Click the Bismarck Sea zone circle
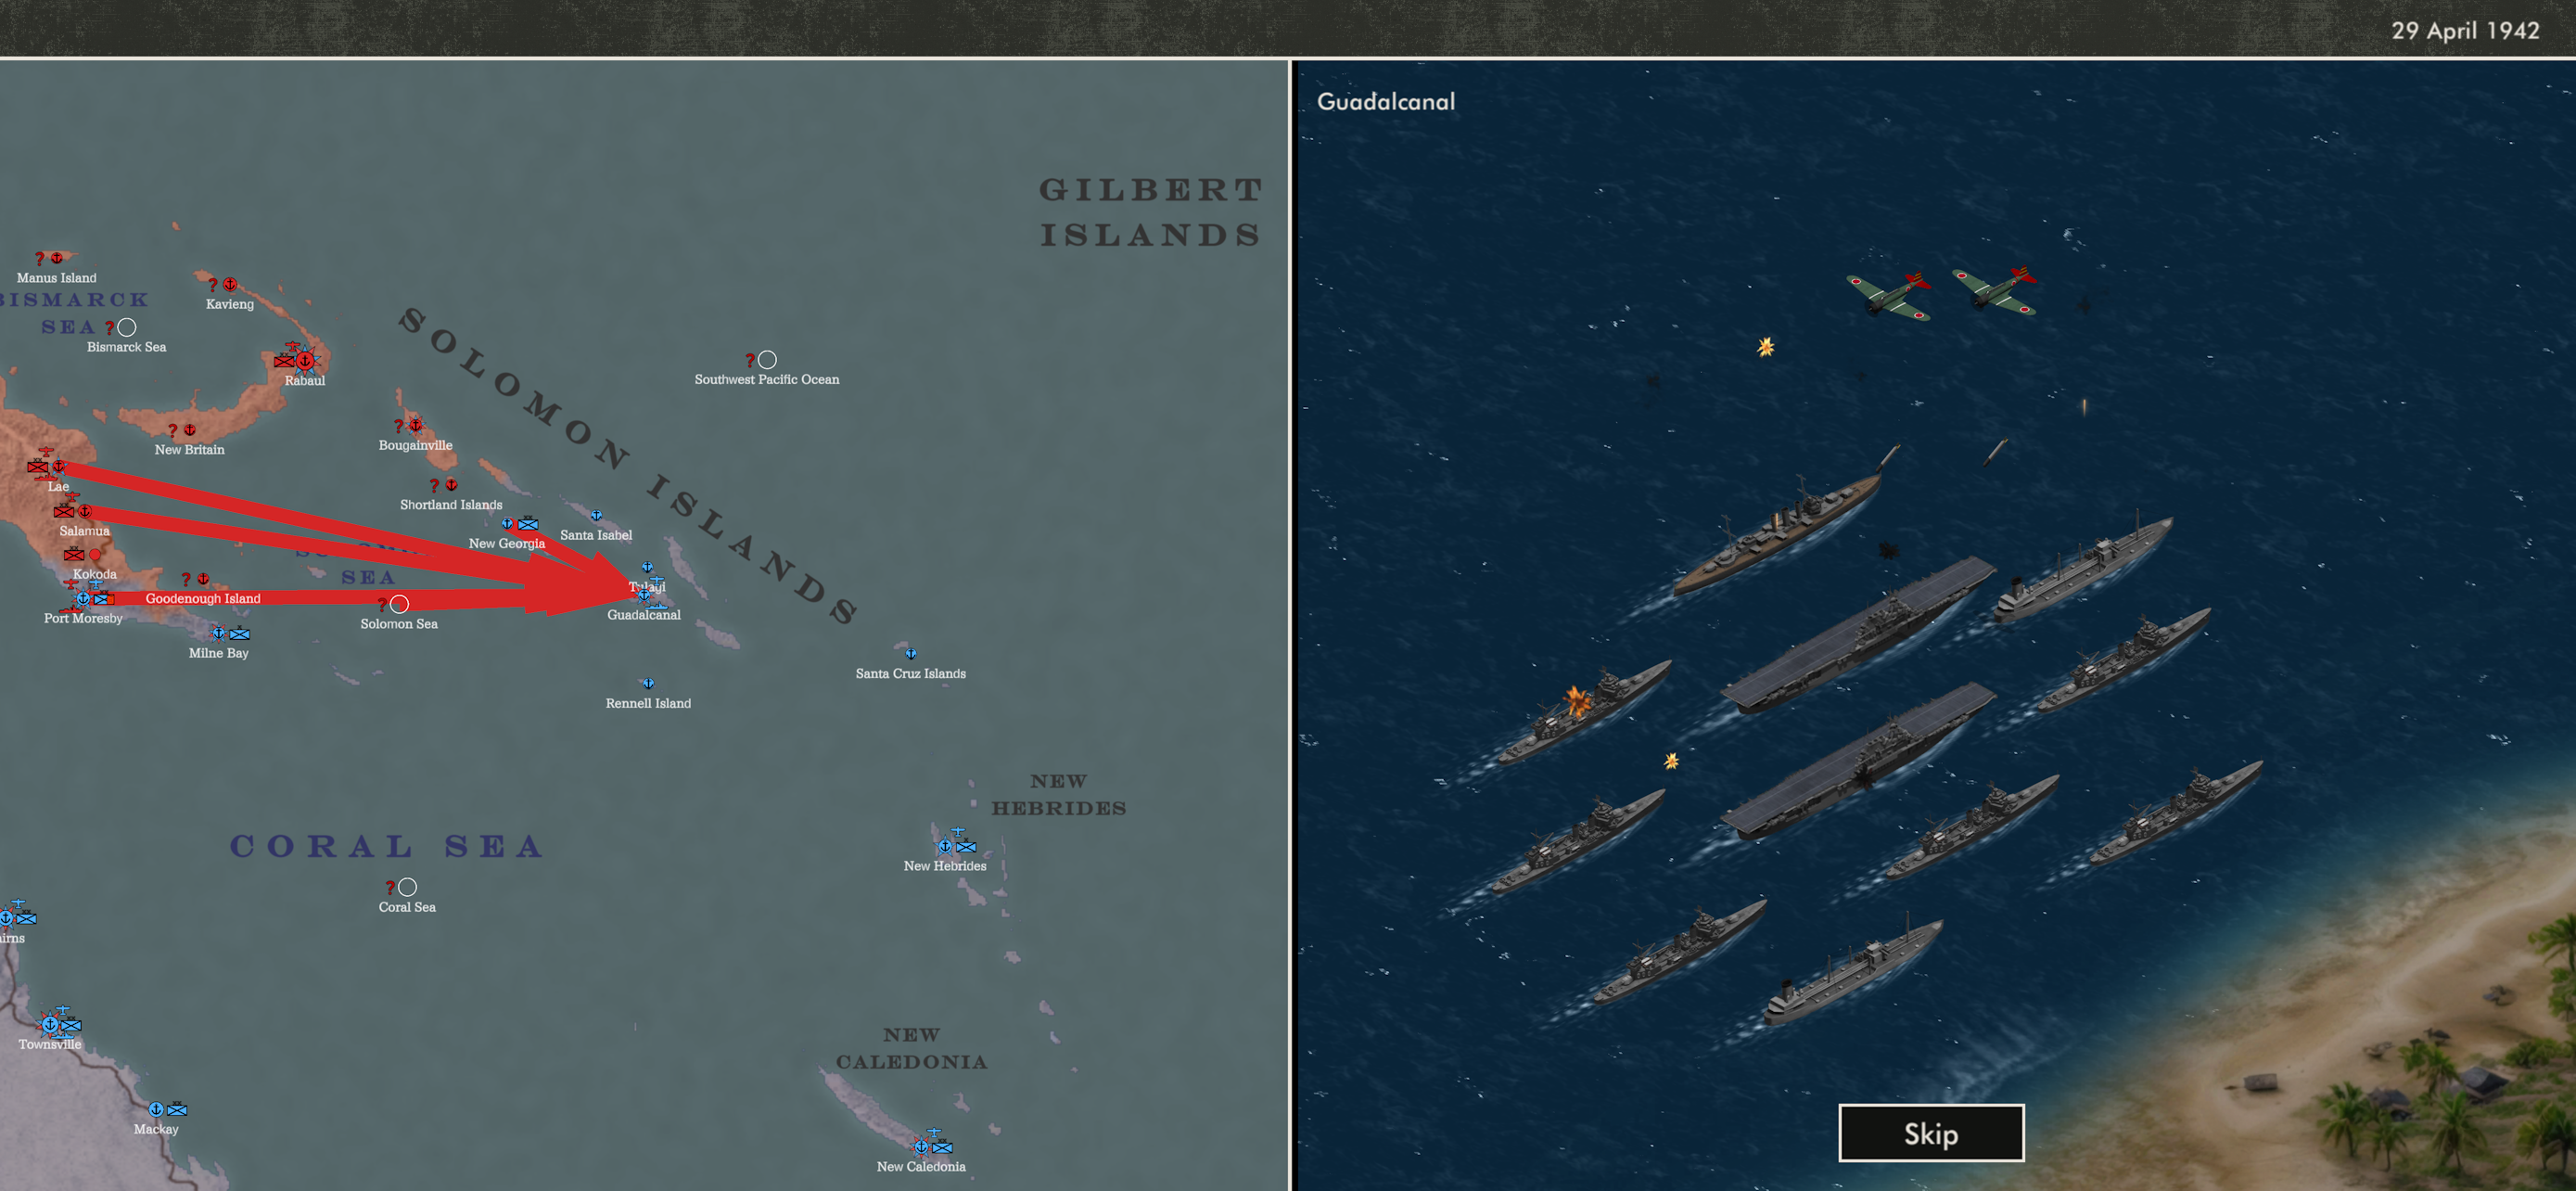 coord(127,327)
